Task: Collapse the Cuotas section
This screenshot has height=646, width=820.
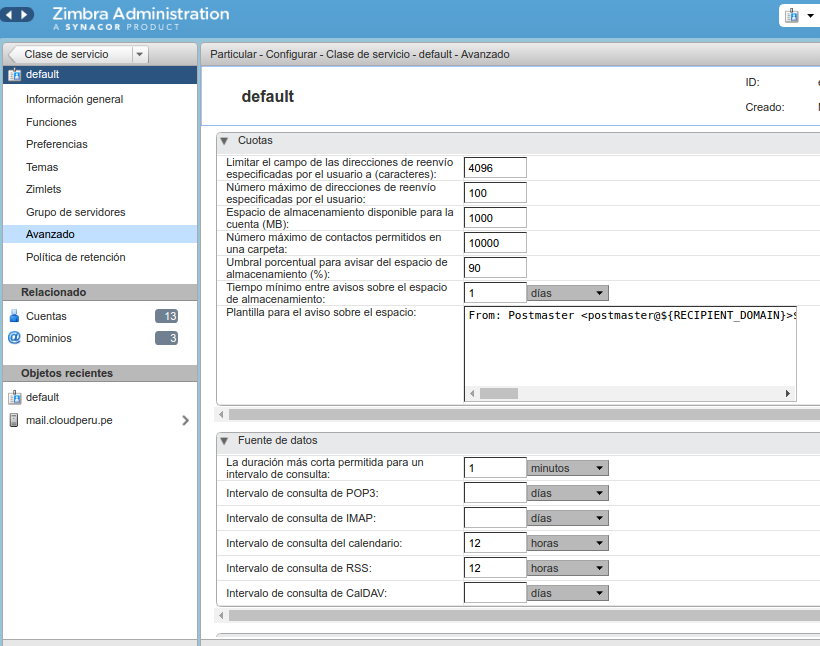Action: [x=224, y=141]
